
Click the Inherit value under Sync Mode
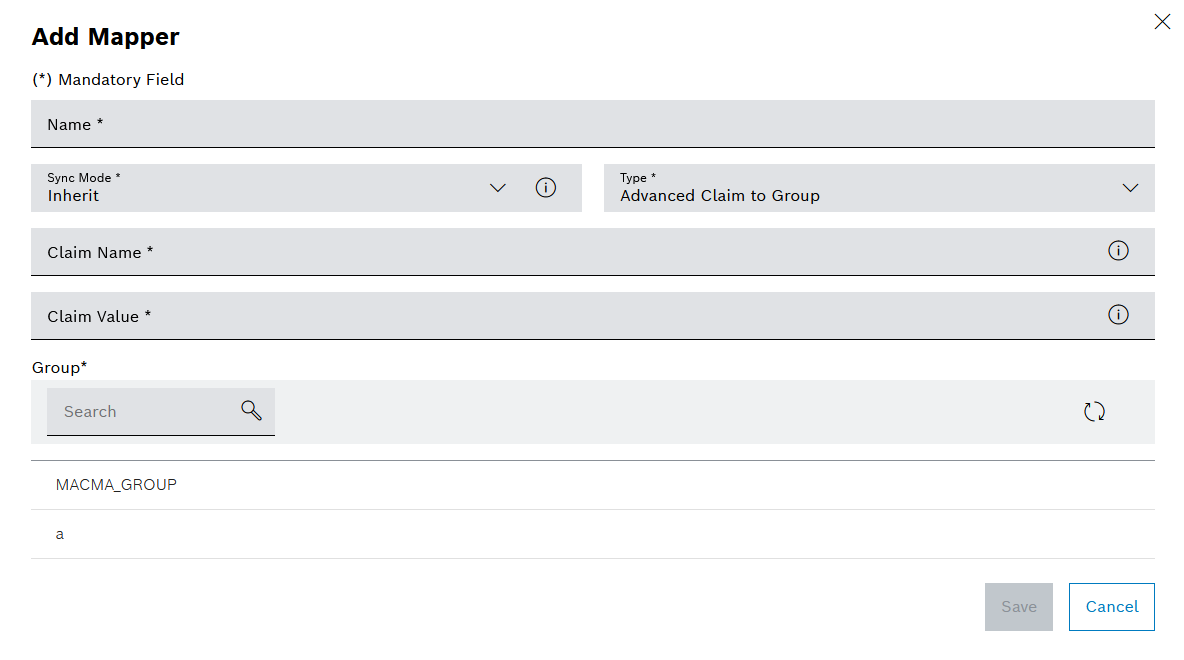click(x=74, y=195)
